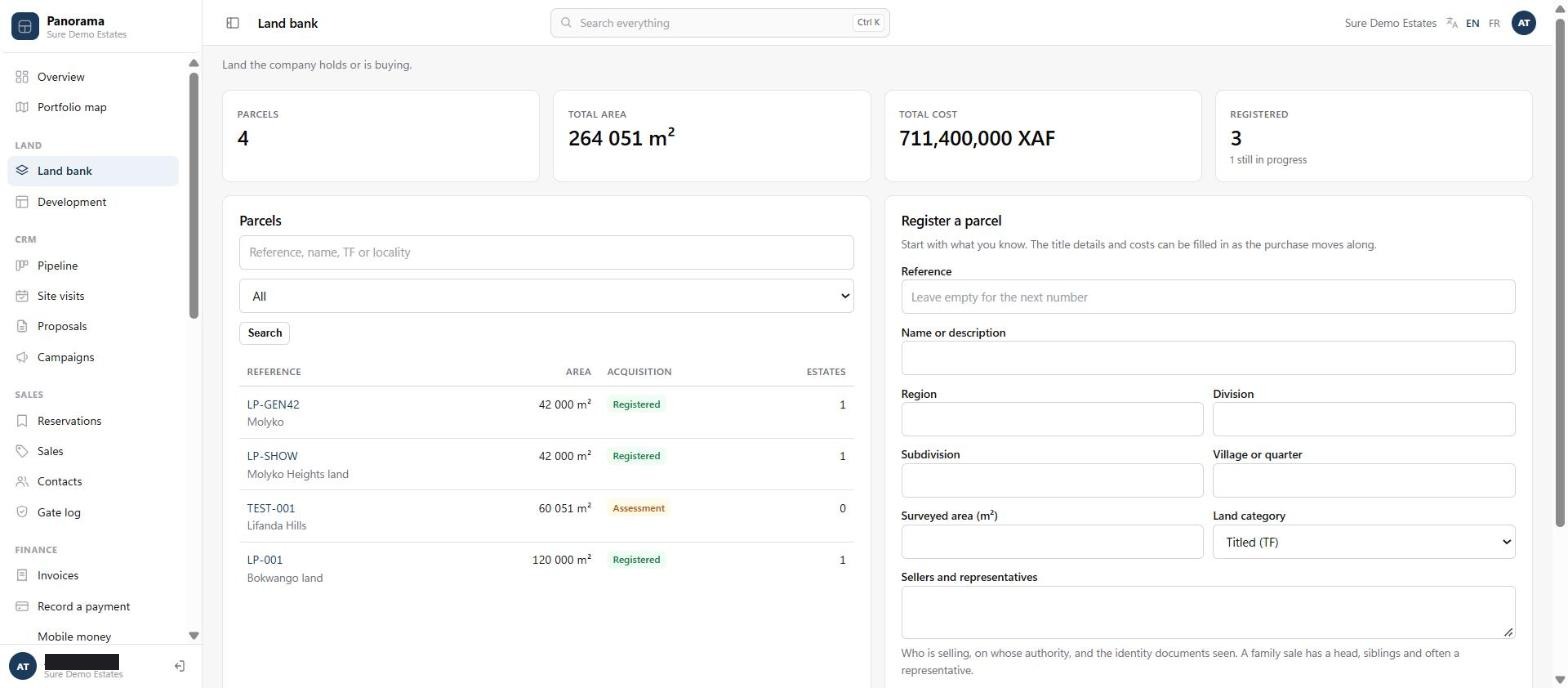Viewport: 1568px width, 688px height.
Task: Click the Portfolio map icon
Action: pyautogui.click(x=22, y=107)
